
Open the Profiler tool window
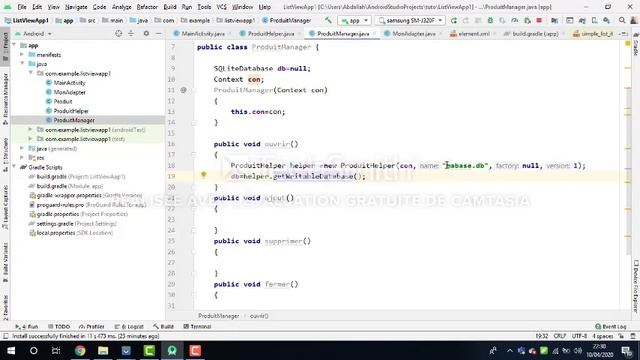pyautogui.click(x=91, y=327)
